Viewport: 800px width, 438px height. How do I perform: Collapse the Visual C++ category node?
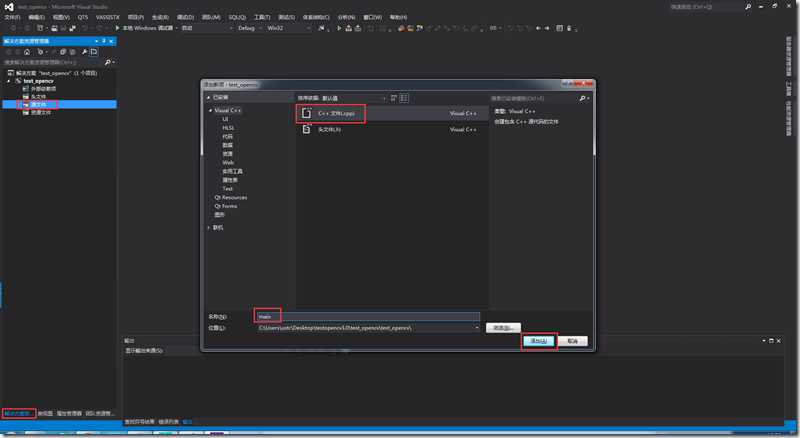tap(210, 110)
